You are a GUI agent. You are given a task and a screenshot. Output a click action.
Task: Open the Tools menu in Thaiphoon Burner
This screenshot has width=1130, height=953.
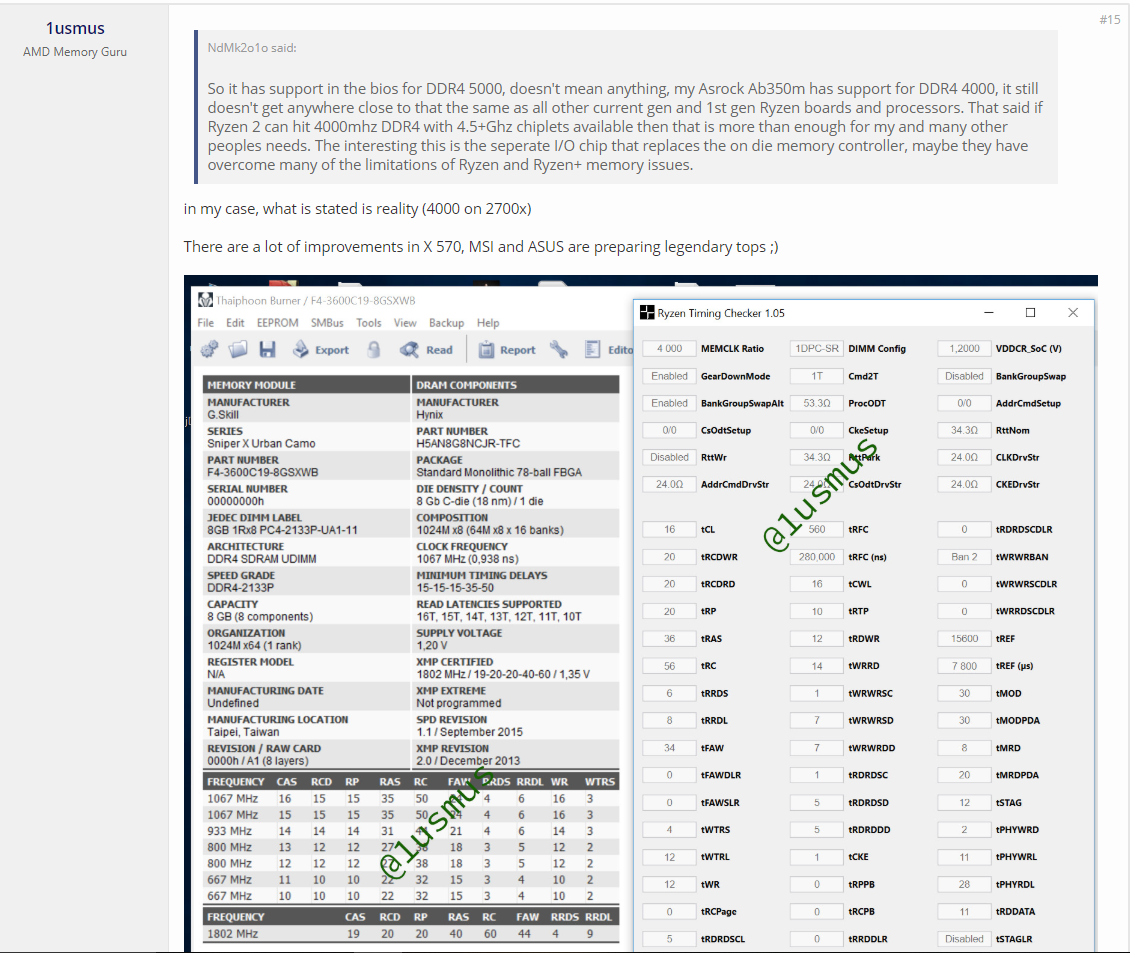tap(368, 323)
